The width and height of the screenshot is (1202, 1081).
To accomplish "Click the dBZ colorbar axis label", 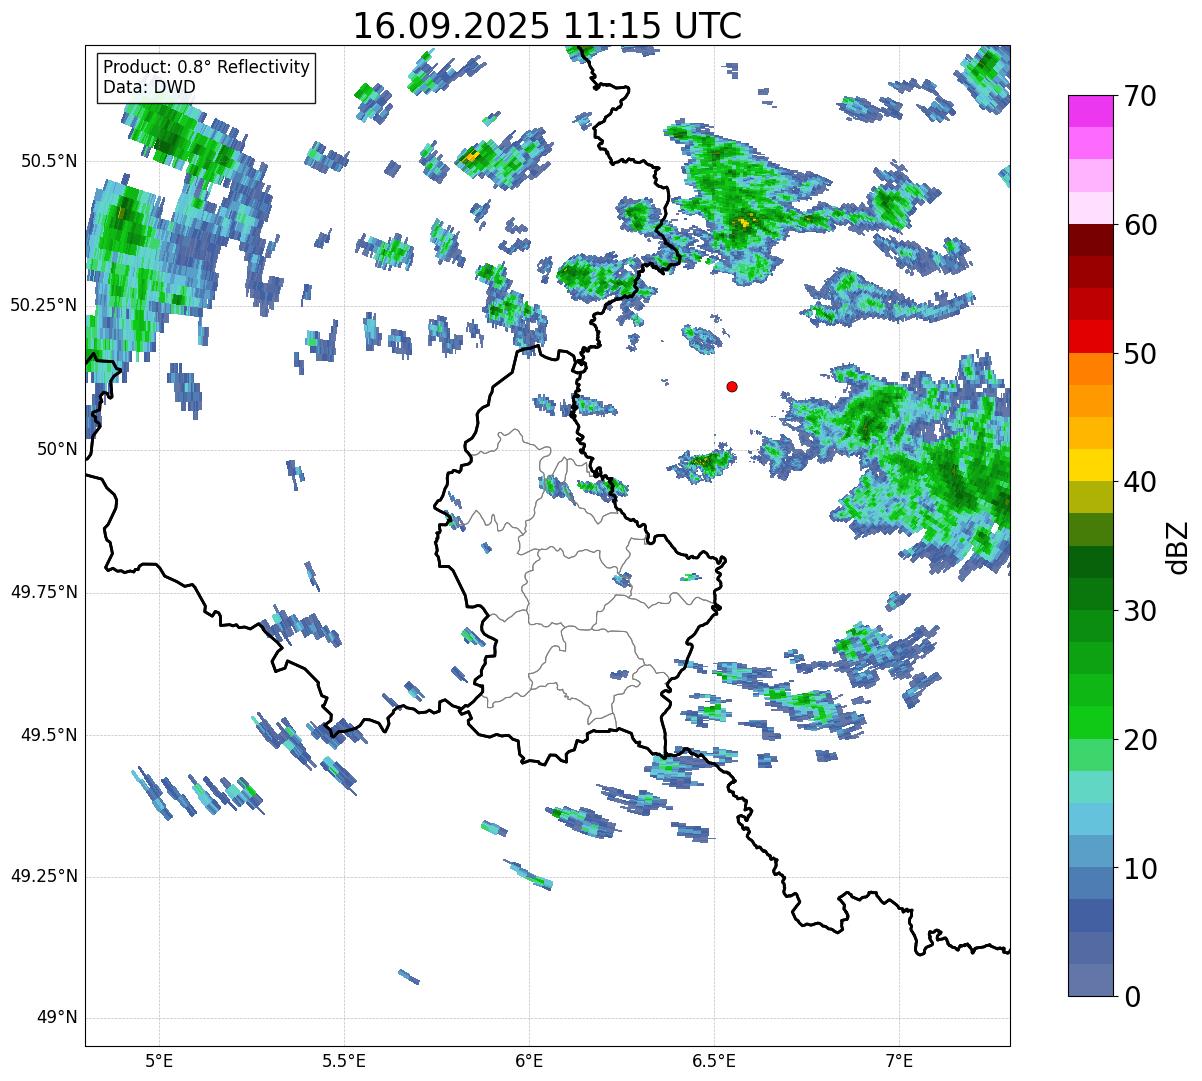I will [1177, 547].
